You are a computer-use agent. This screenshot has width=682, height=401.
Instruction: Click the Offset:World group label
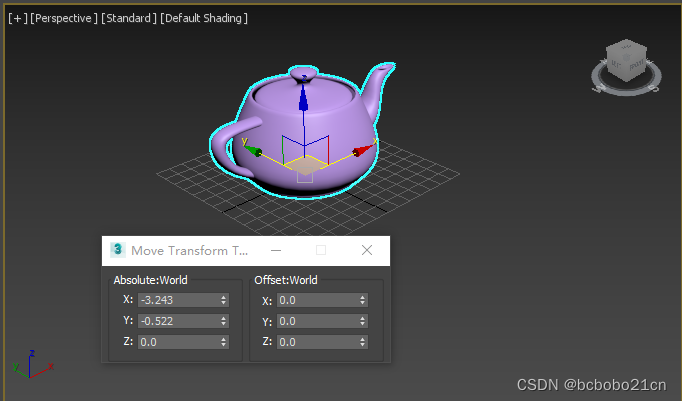[286, 280]
